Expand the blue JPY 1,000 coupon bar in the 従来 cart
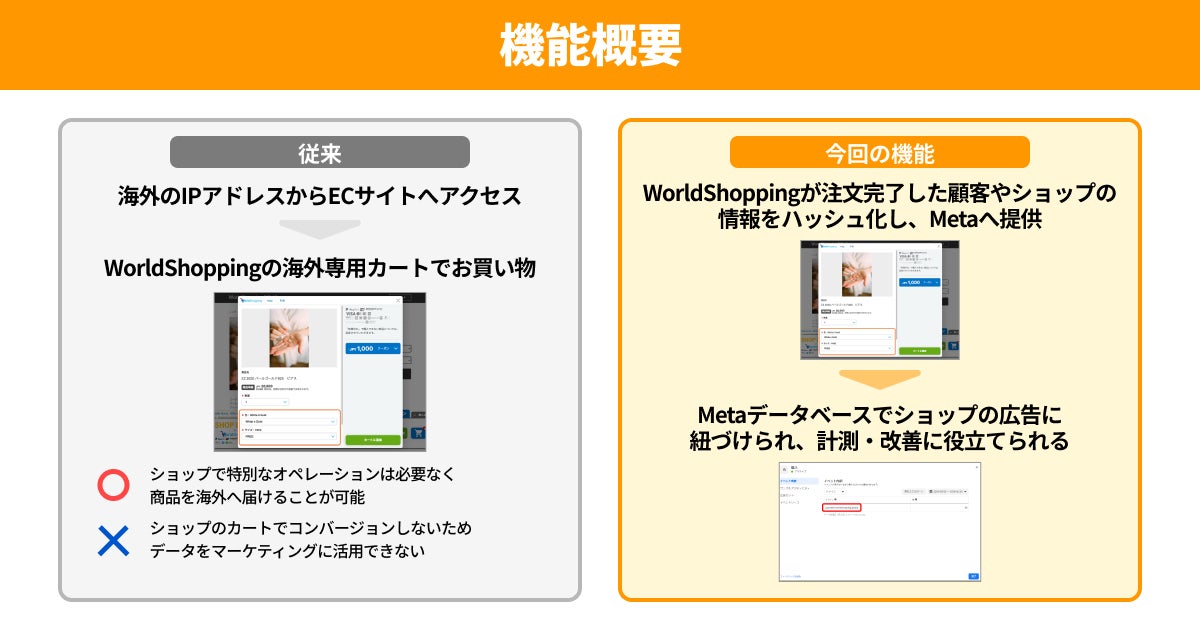 373,349
